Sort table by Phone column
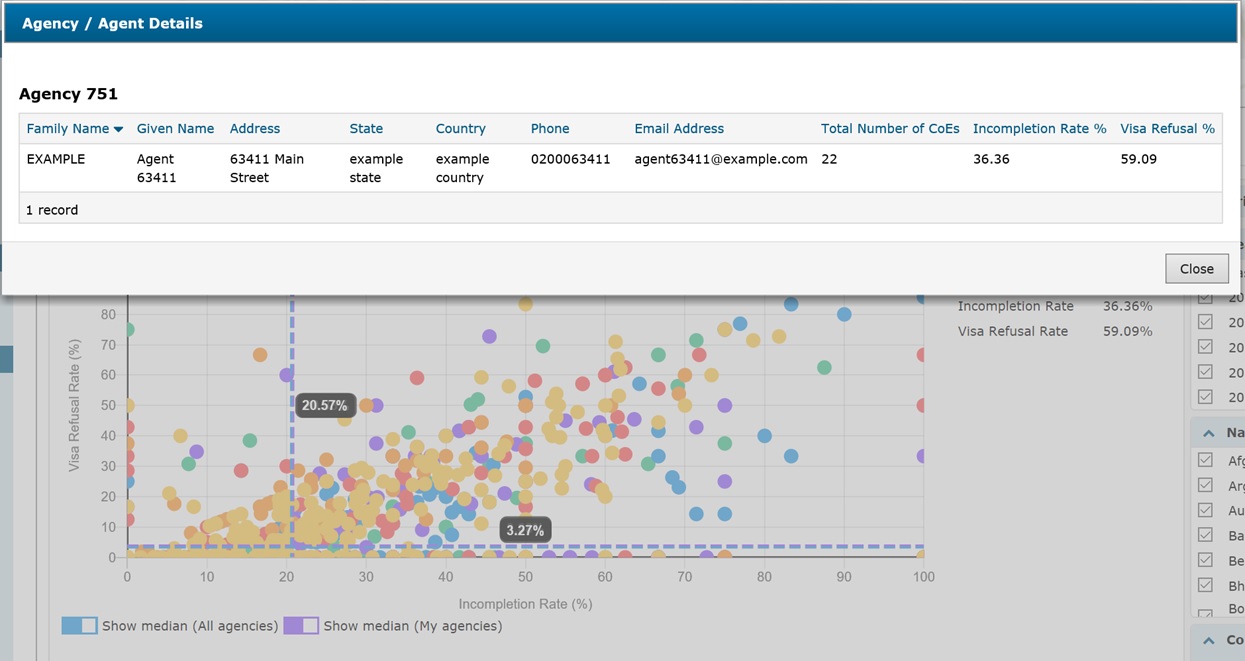 coord(550,128)
